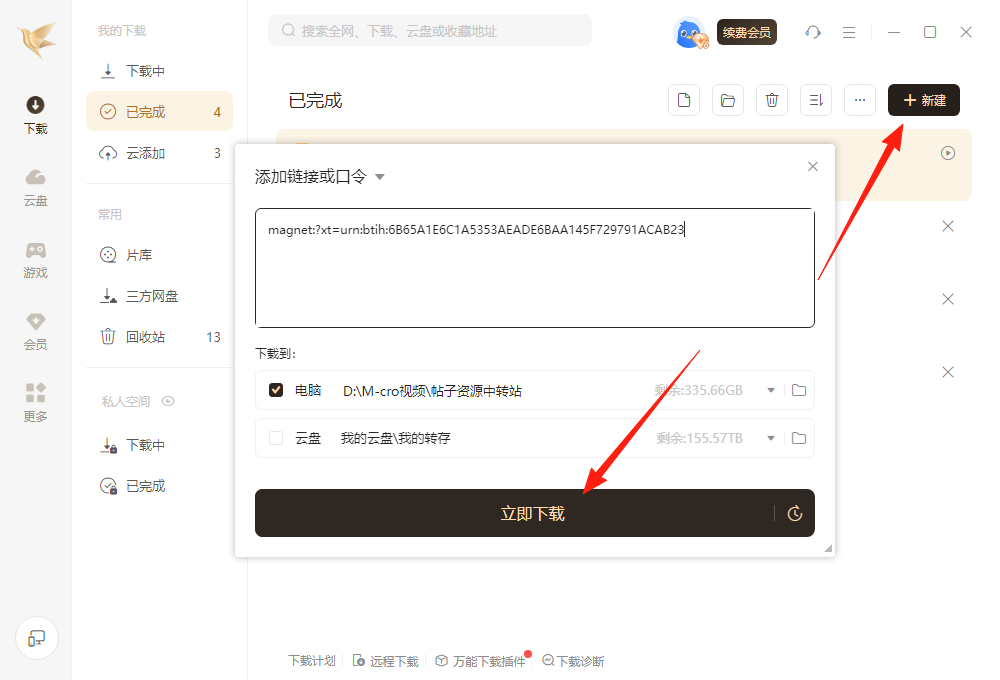Screen dimensions: 1000x680
Task: Open the scheduled download clock icon
Action: click(795, 513)
